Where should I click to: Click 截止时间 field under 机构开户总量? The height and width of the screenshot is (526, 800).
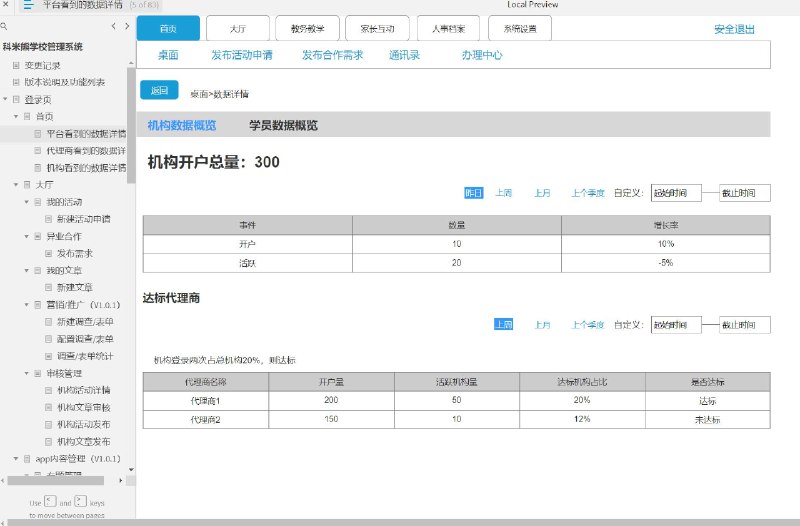pyautogui.click(x=744, y=193)
